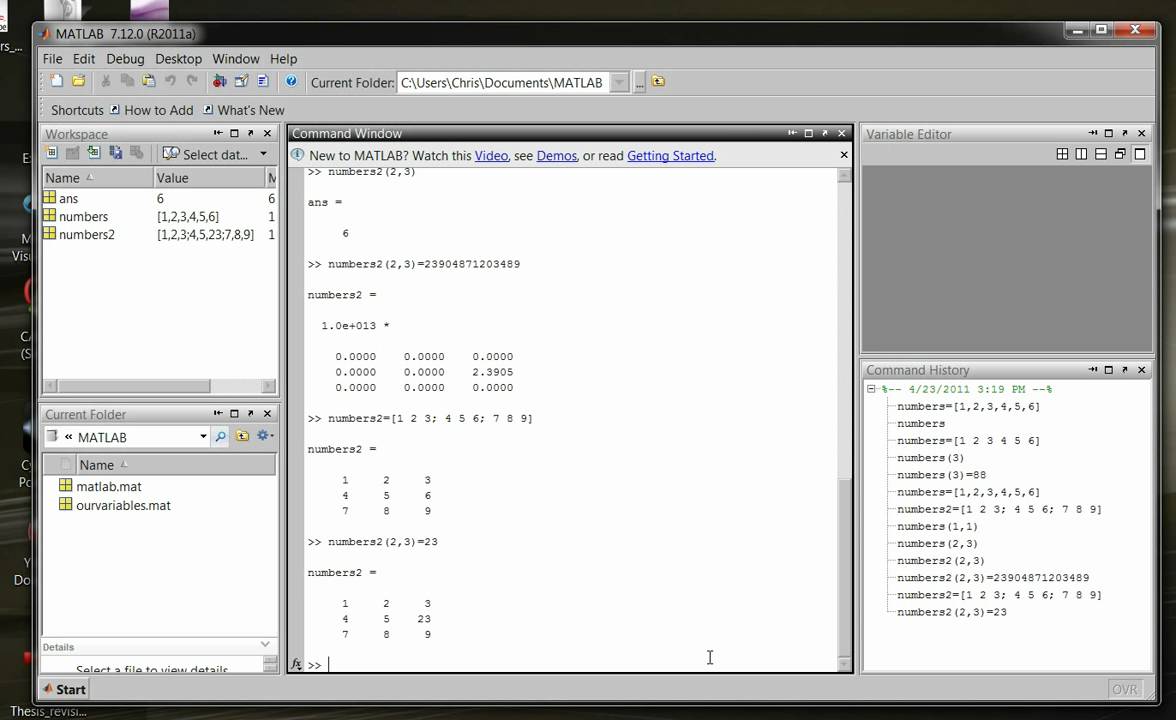Undock the Command History panel
Viewport: 1176px width, 720px height.
click(1125, 369)
